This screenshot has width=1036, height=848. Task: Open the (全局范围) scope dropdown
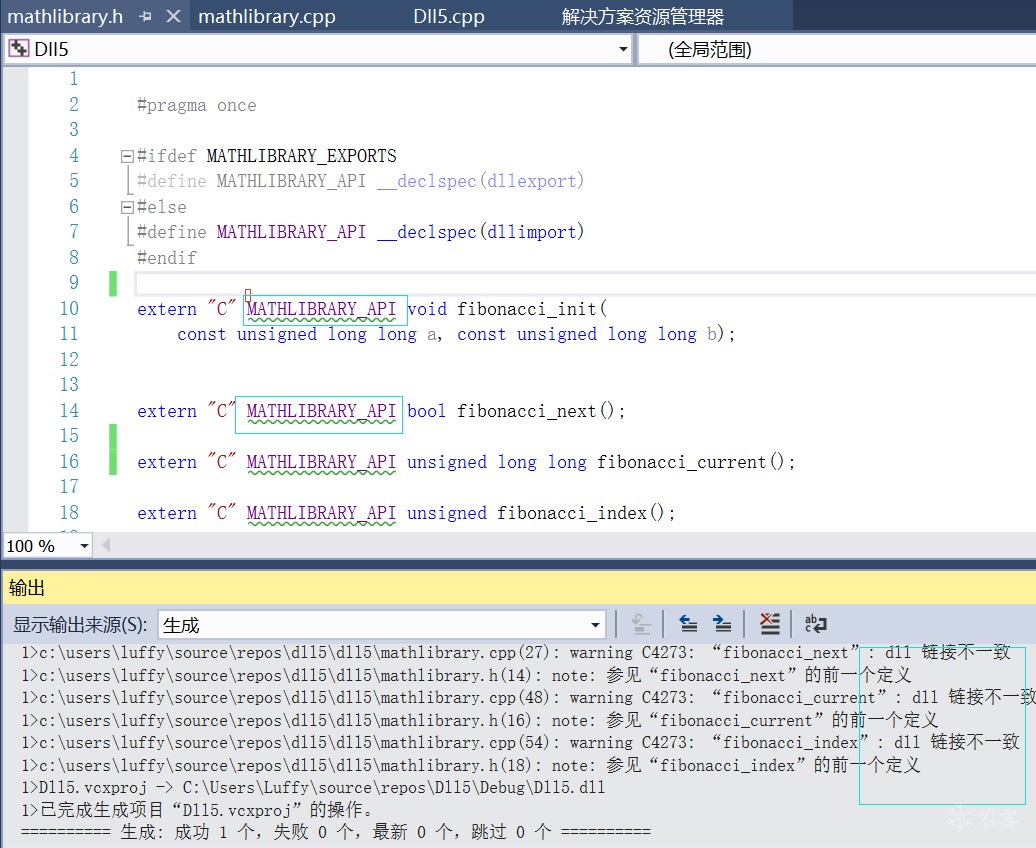(837, 50)
